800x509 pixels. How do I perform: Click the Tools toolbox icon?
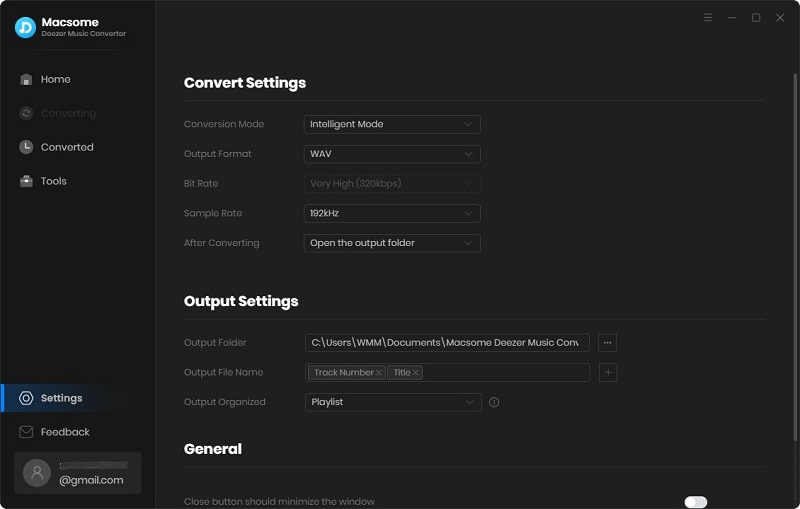[26, 181]
